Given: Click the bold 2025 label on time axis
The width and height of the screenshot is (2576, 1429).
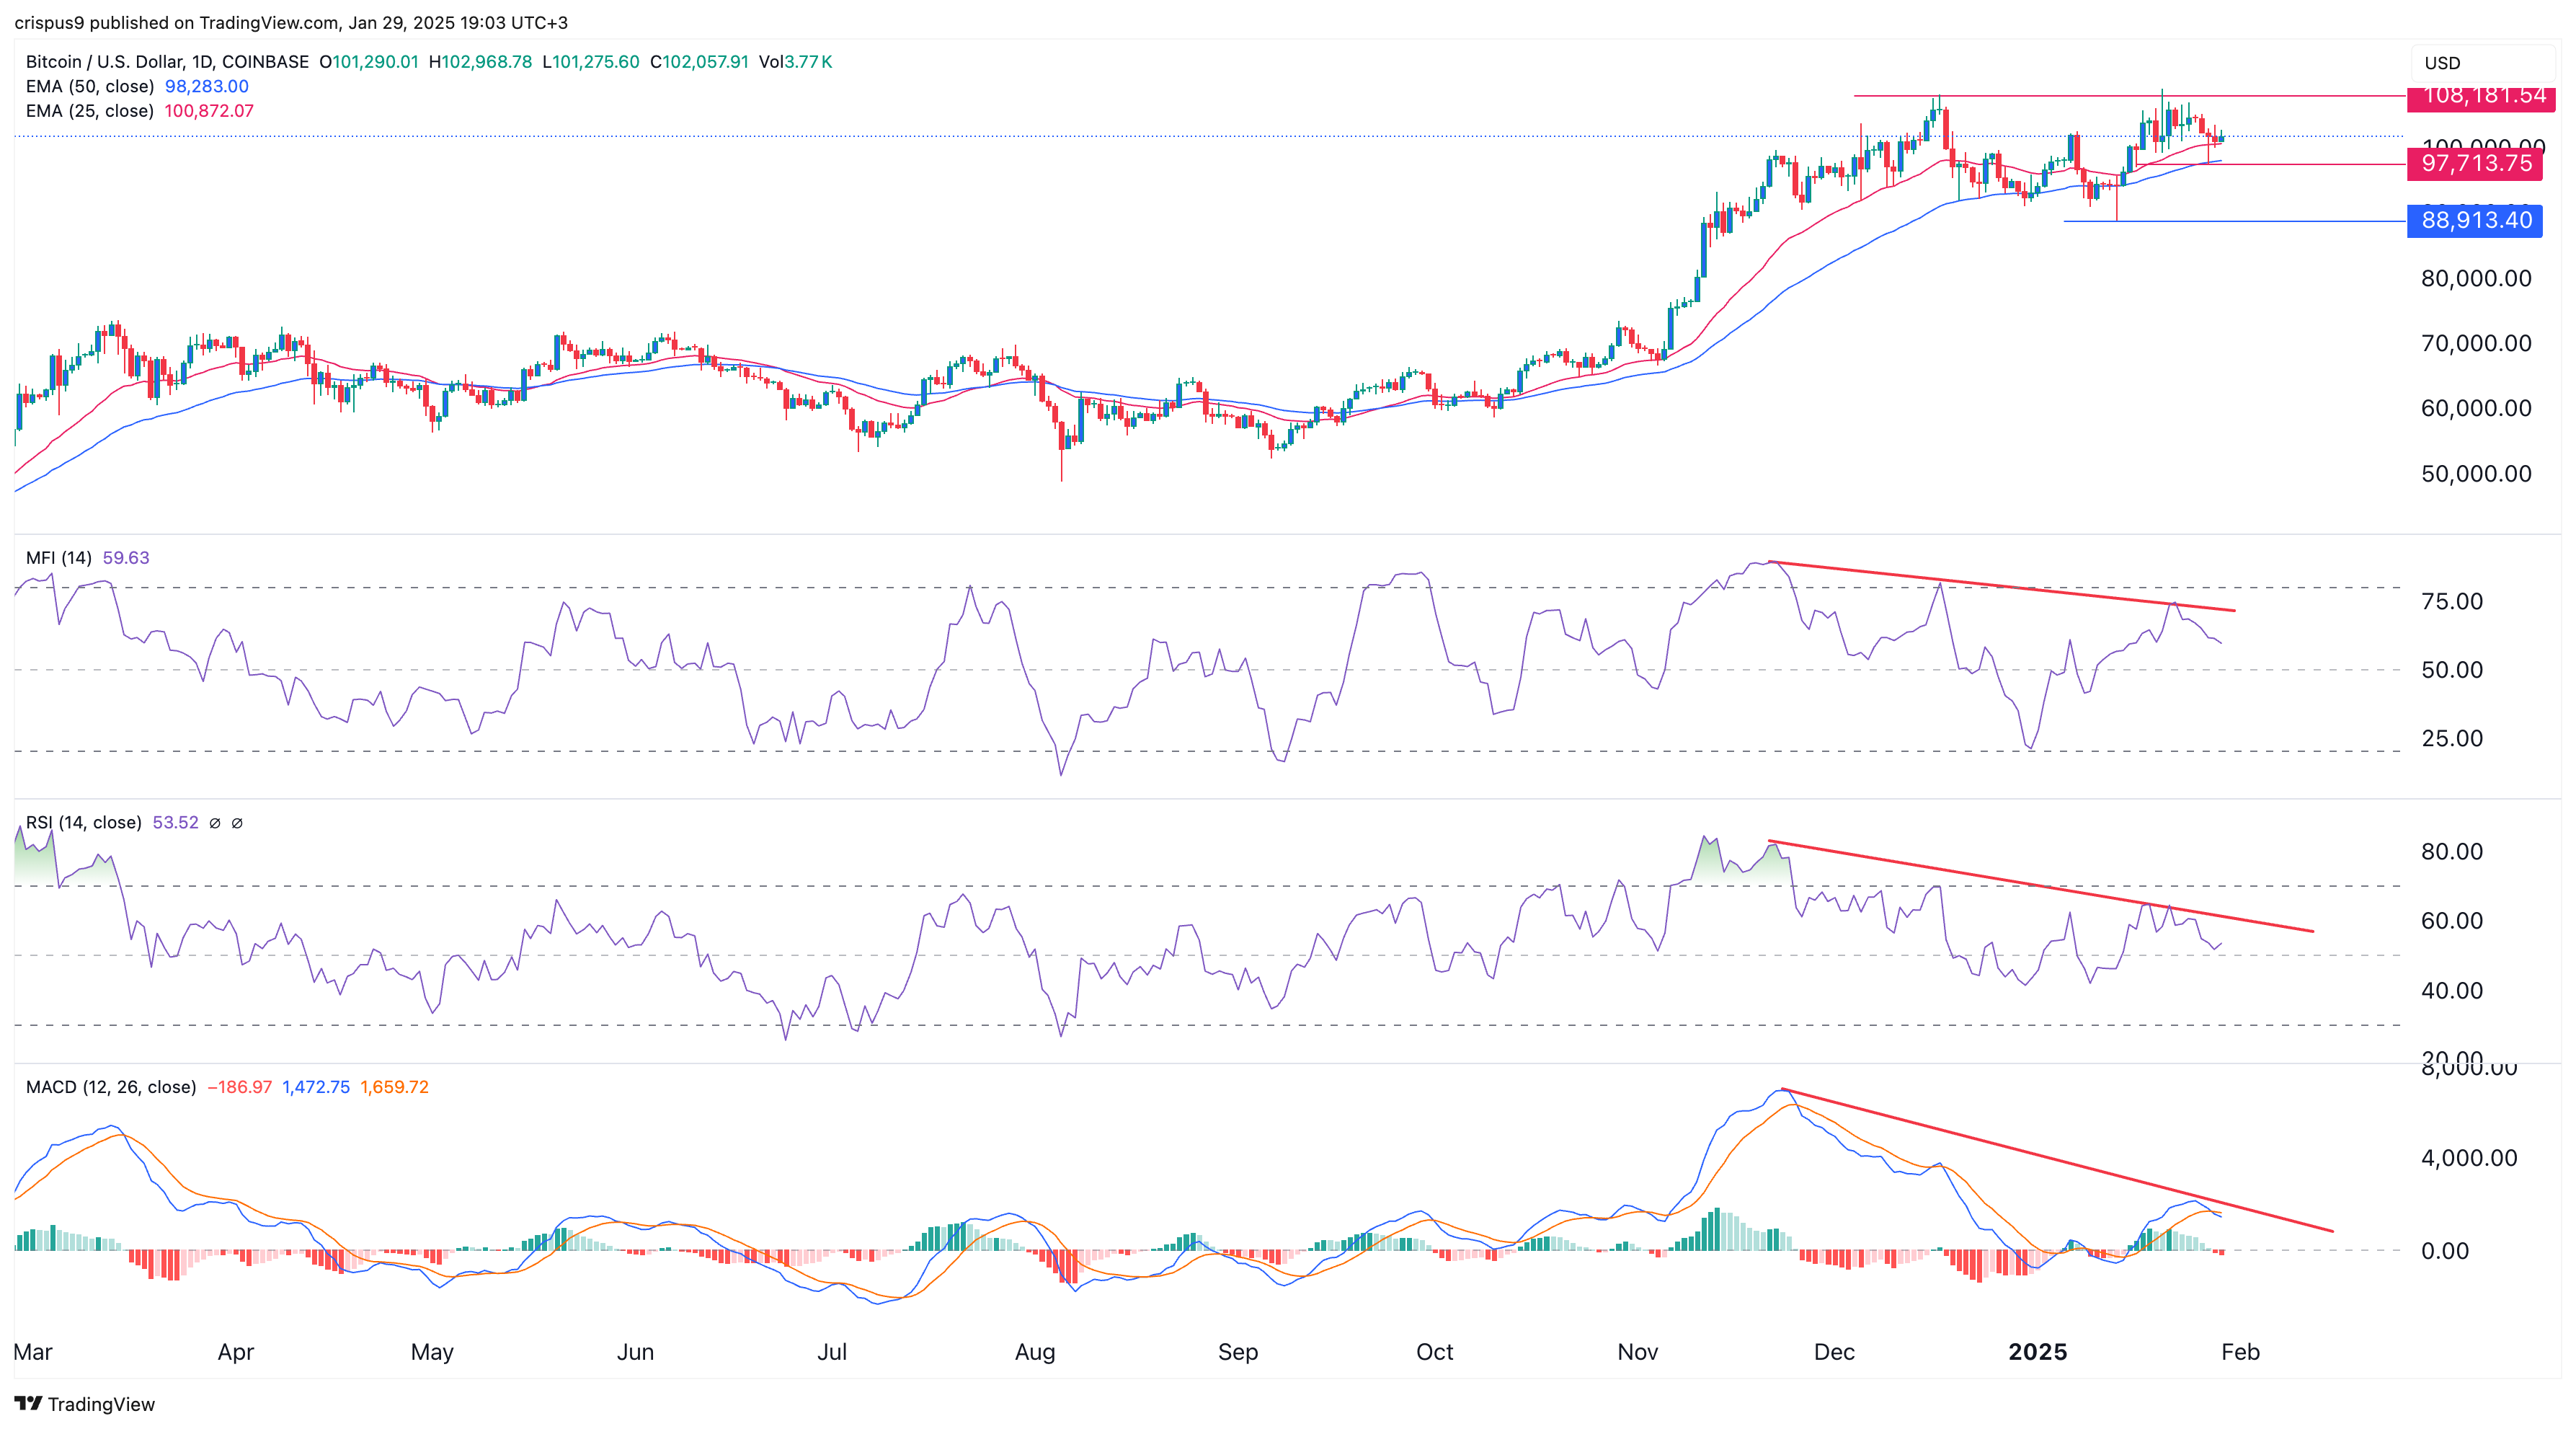Looking at the screenshot, I should 2038,1352.
